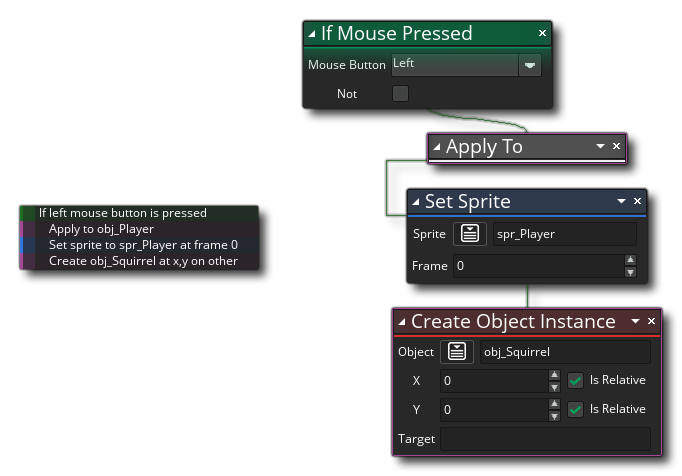Select 'Apply to obj_Player' summary line
The image size is (682, 476).
101,229
